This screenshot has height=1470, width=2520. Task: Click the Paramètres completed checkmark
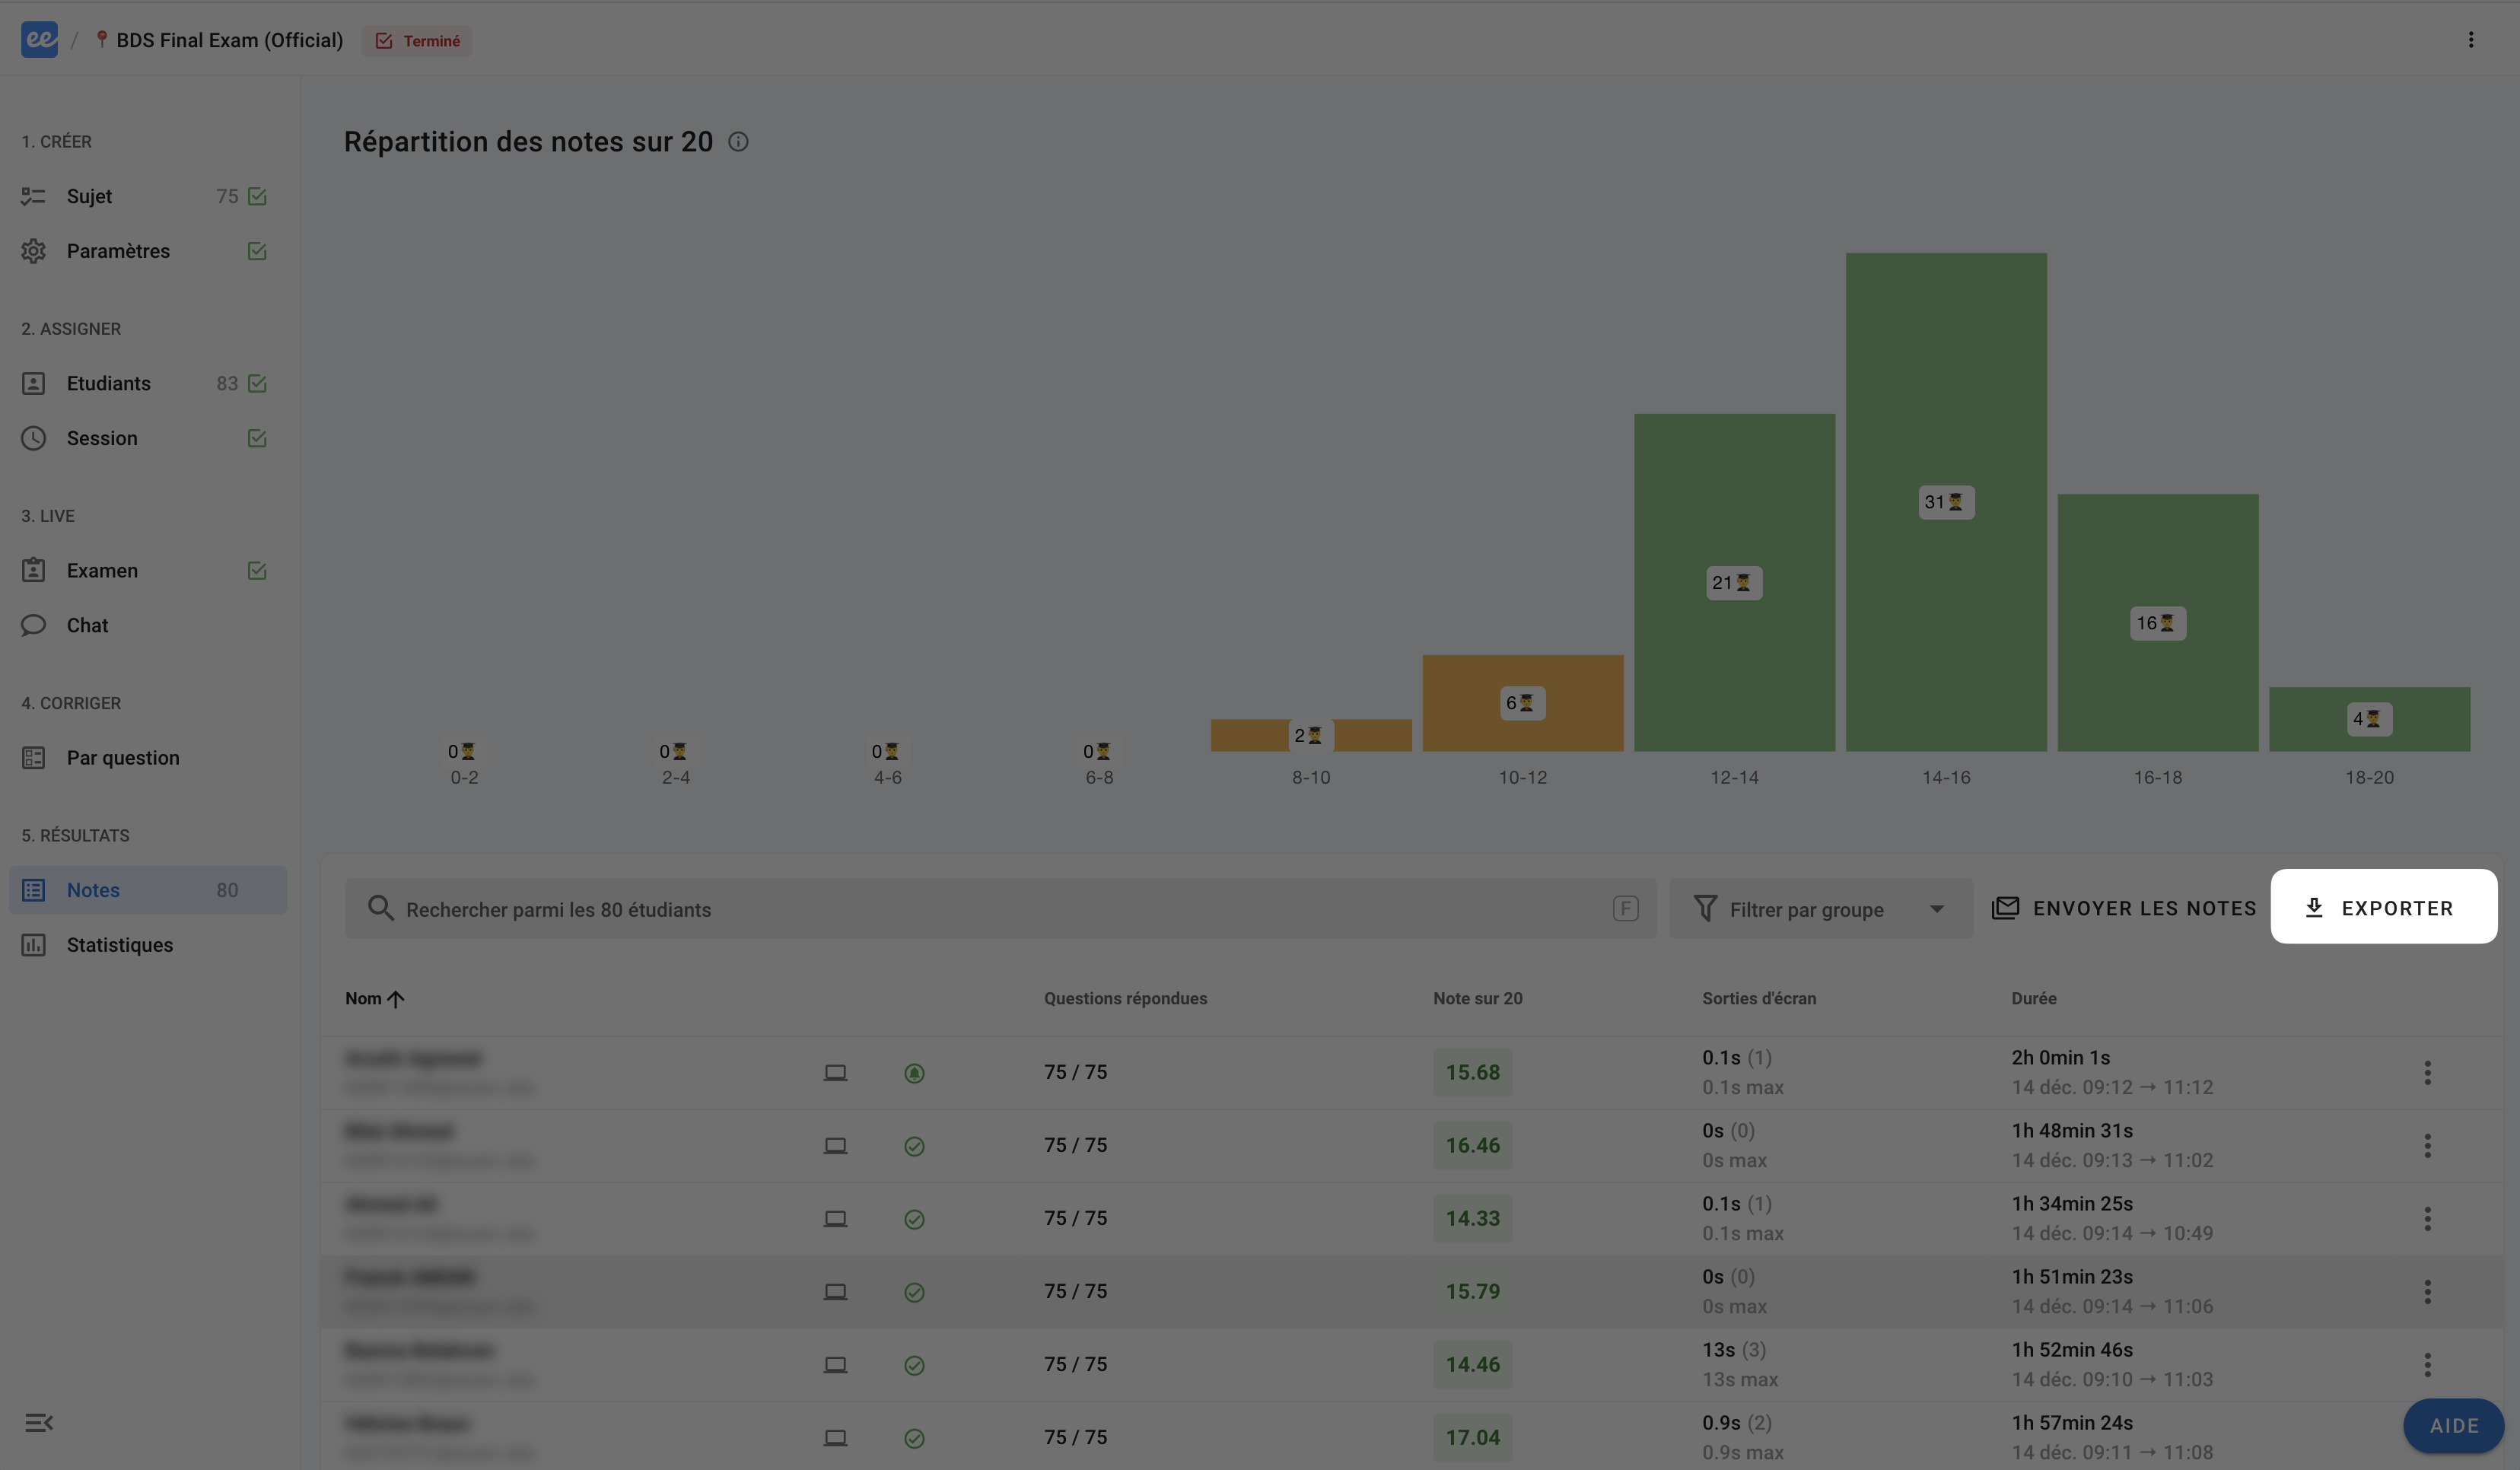tap(257, 251)
